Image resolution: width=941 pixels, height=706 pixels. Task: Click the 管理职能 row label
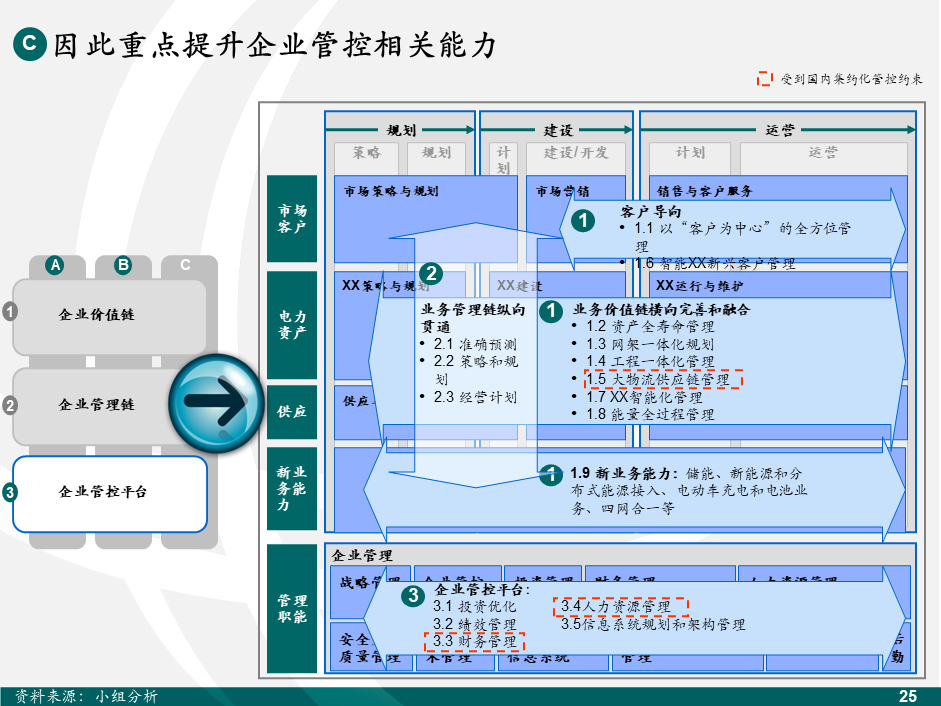point(292,608)
